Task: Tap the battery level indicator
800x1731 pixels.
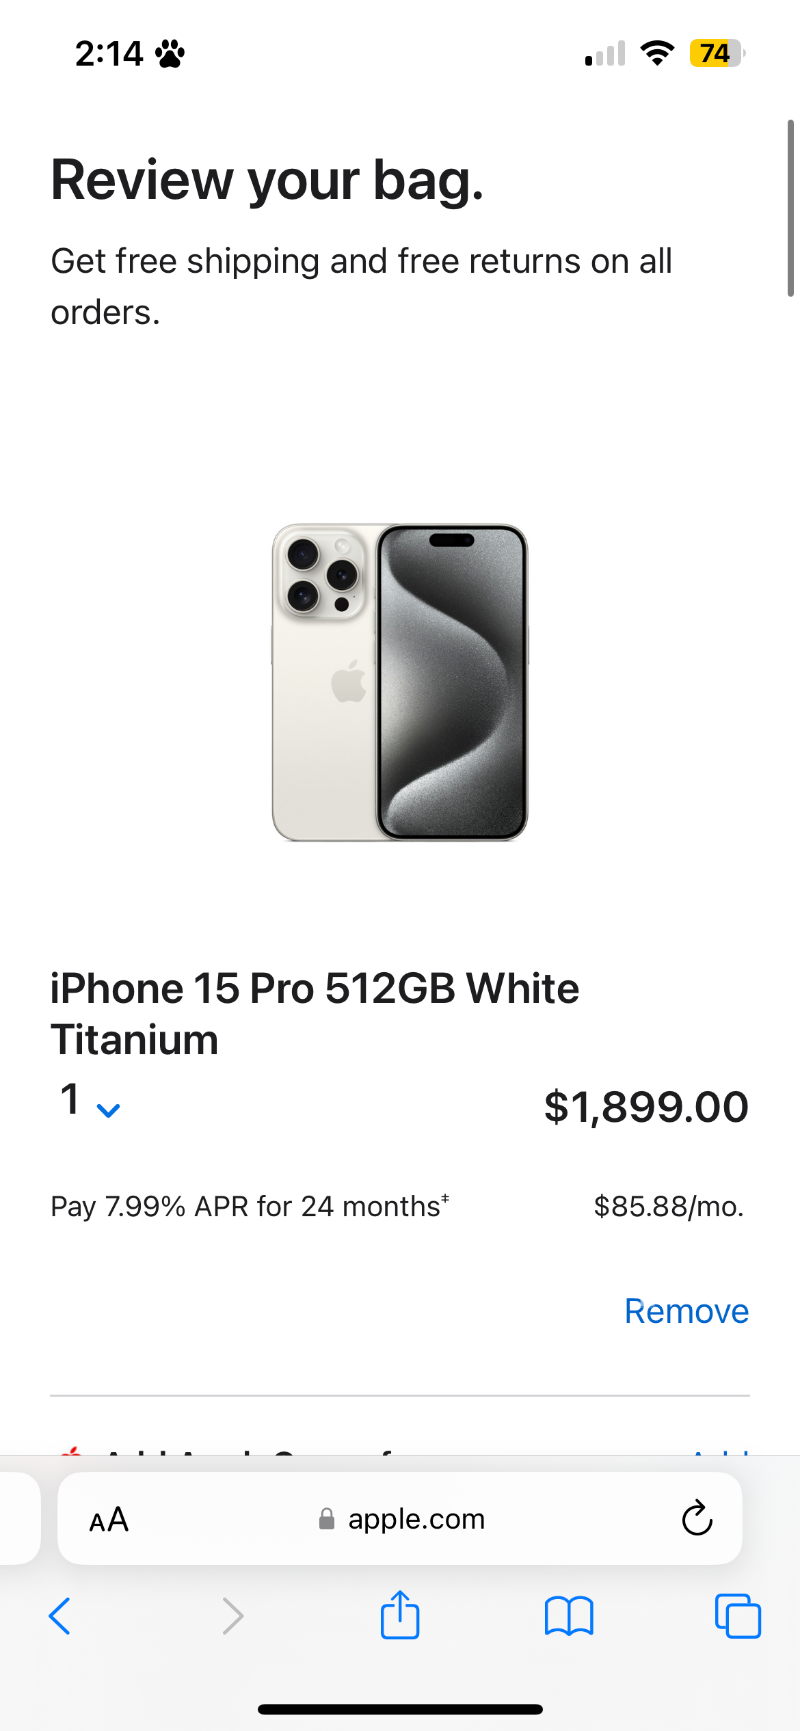Action: pos(716,53)
